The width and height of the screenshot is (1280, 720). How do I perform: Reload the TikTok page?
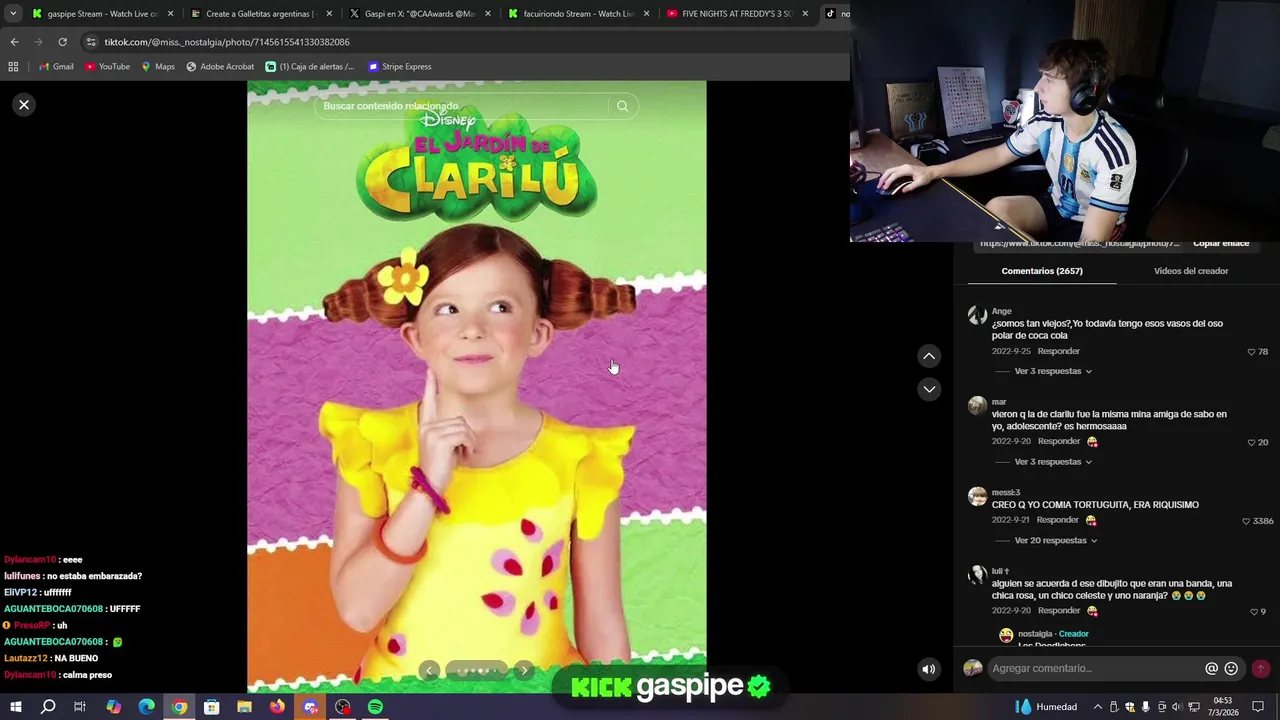[62, 42]
